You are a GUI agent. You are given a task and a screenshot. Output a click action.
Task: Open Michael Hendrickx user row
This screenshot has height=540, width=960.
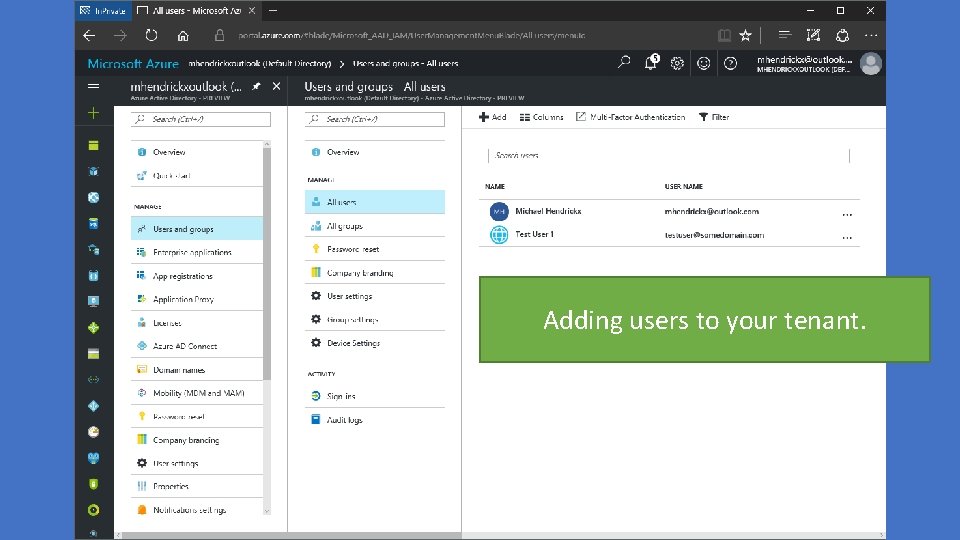(669, 211)
